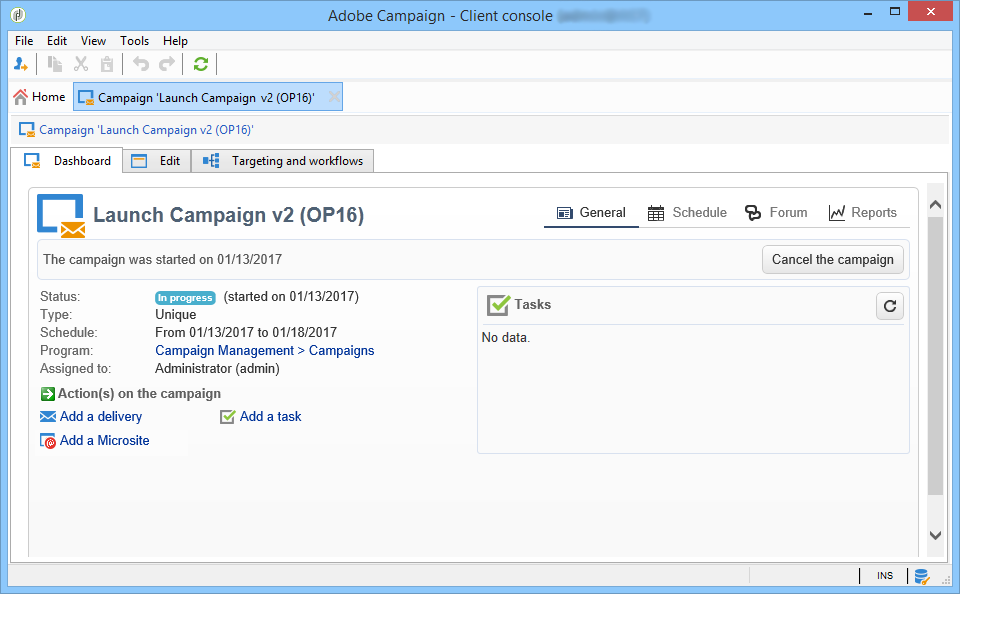The height and width of the screenshot is (622, 989).
Task: Click the large campaign envelope icon
Action: (x=61, y=216)
